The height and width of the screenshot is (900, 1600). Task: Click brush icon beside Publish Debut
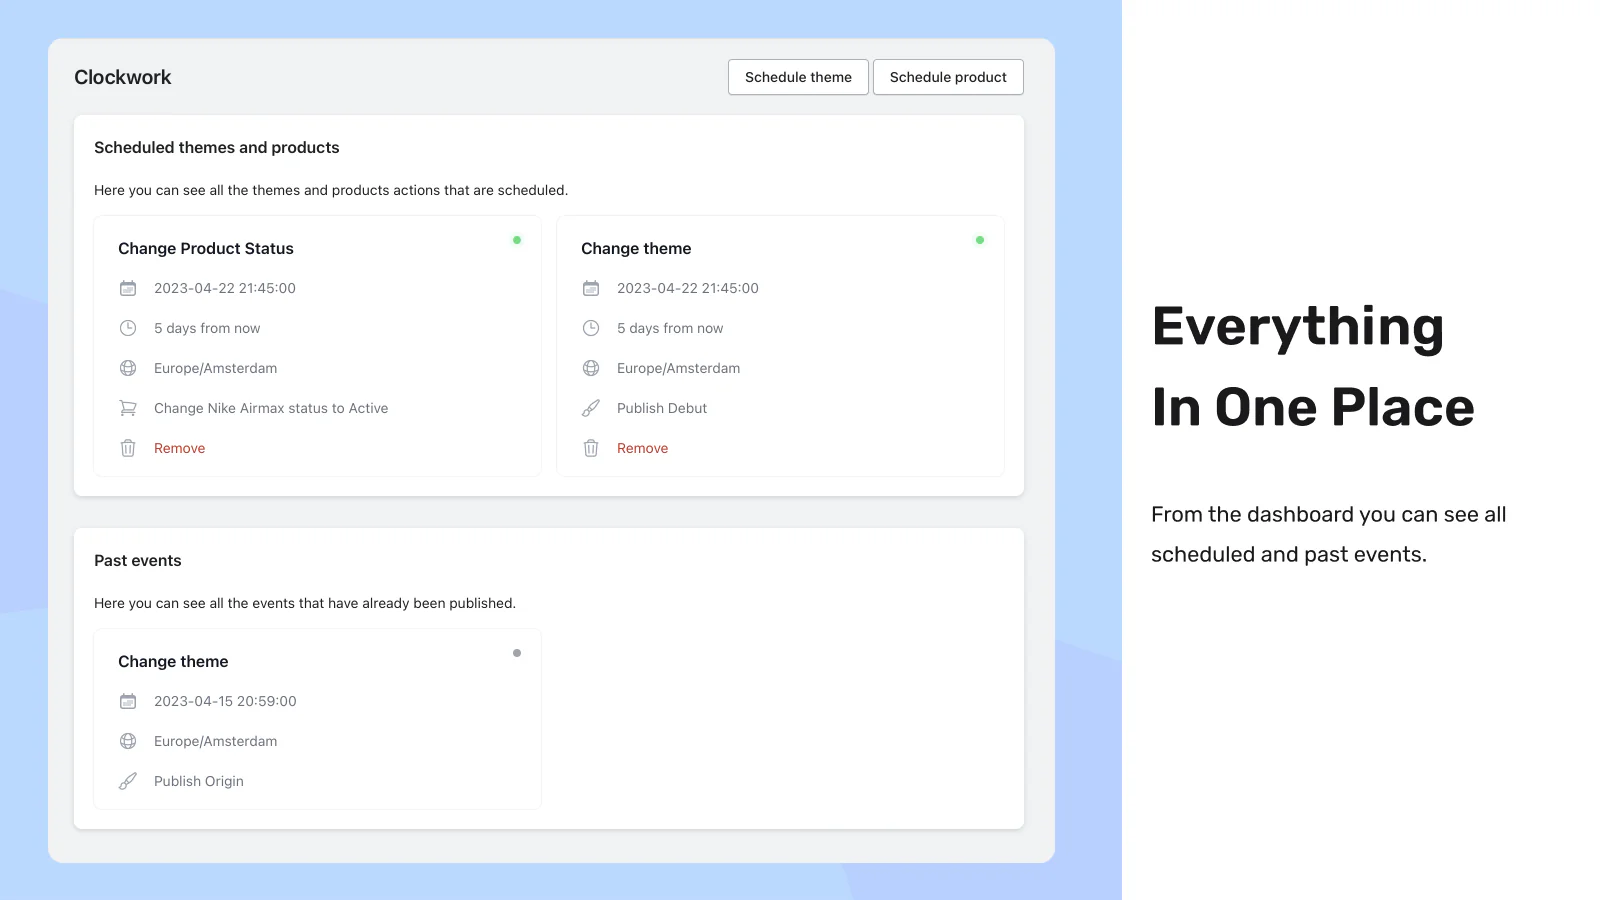point(591,408)
